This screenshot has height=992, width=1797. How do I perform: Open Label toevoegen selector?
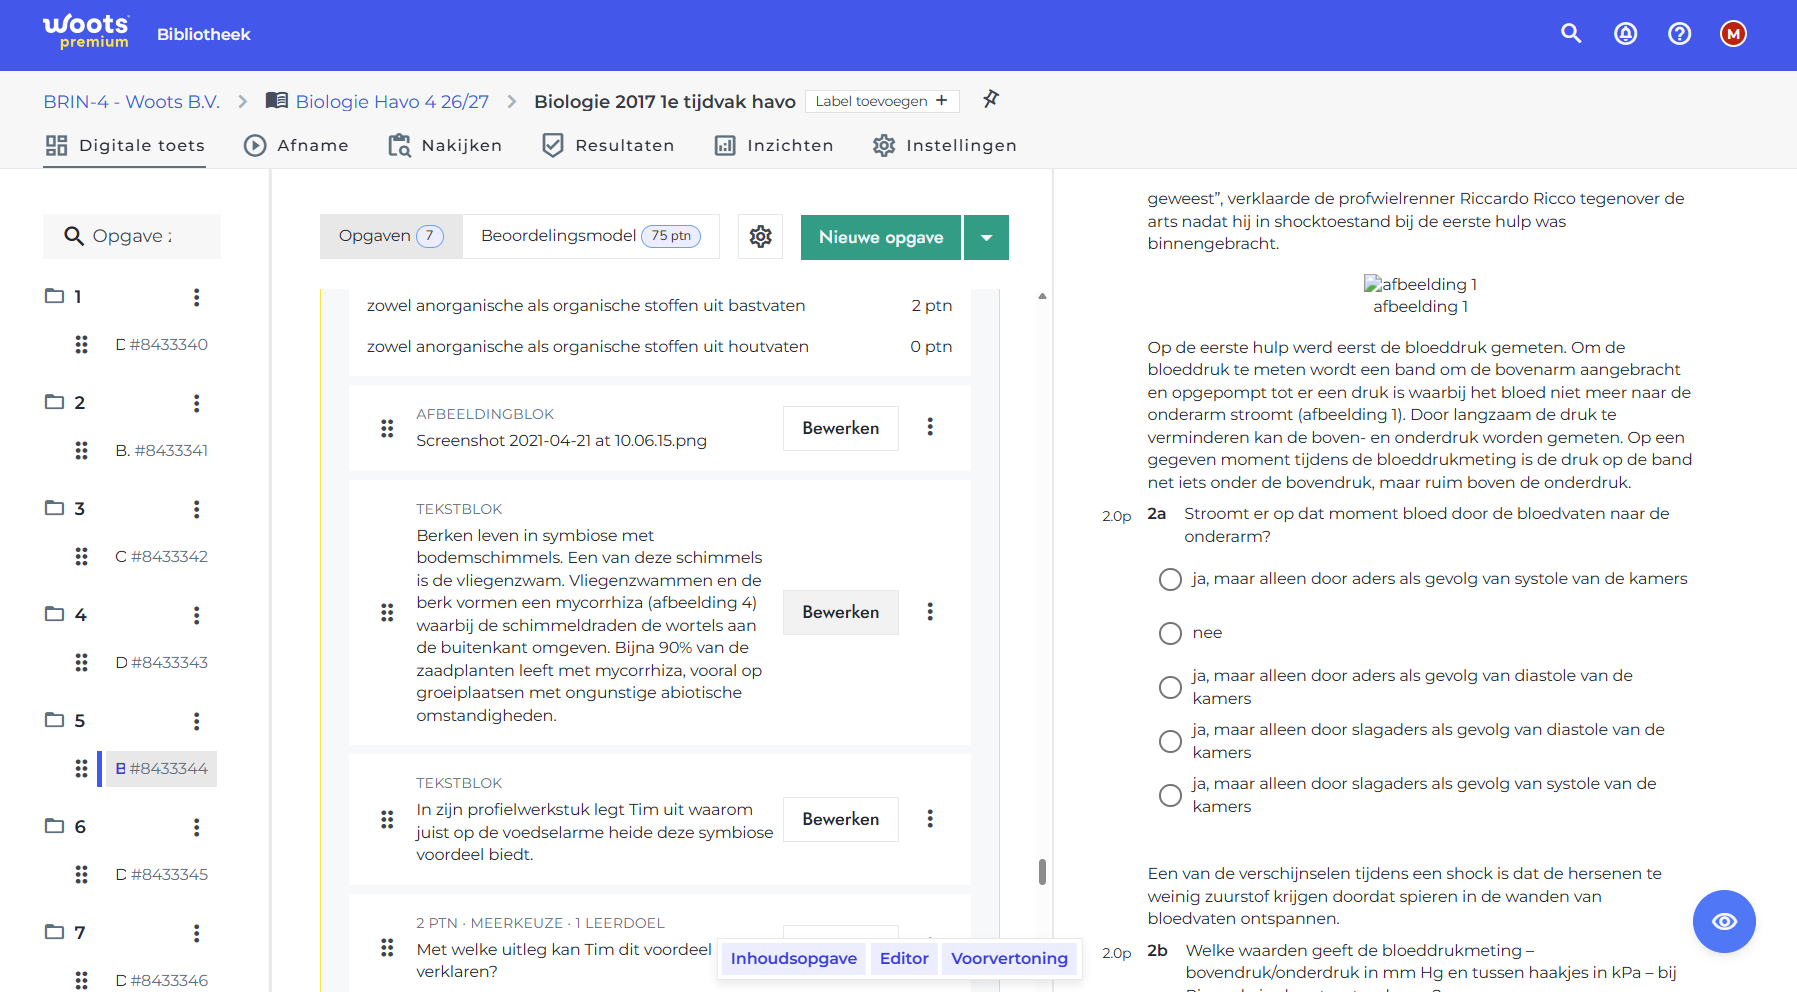click(882, 101)
